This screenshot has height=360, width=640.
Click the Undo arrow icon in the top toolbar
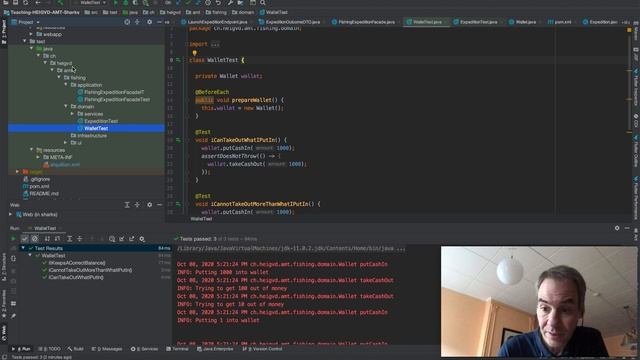[x=218, y=3]
